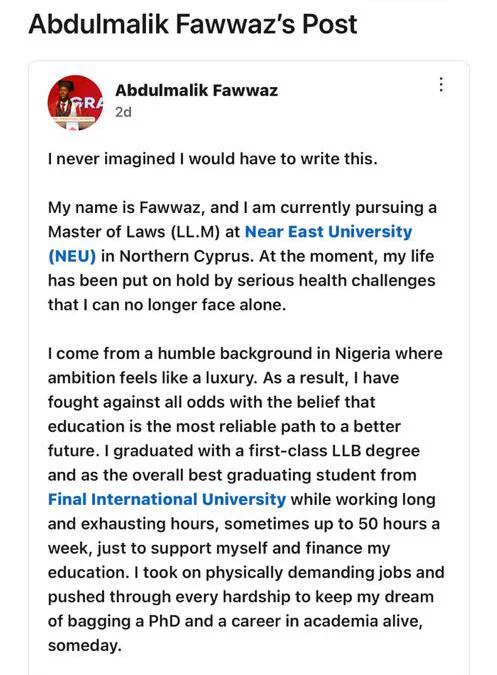Click the words "My name is Fawwaz"

point(124,207)
